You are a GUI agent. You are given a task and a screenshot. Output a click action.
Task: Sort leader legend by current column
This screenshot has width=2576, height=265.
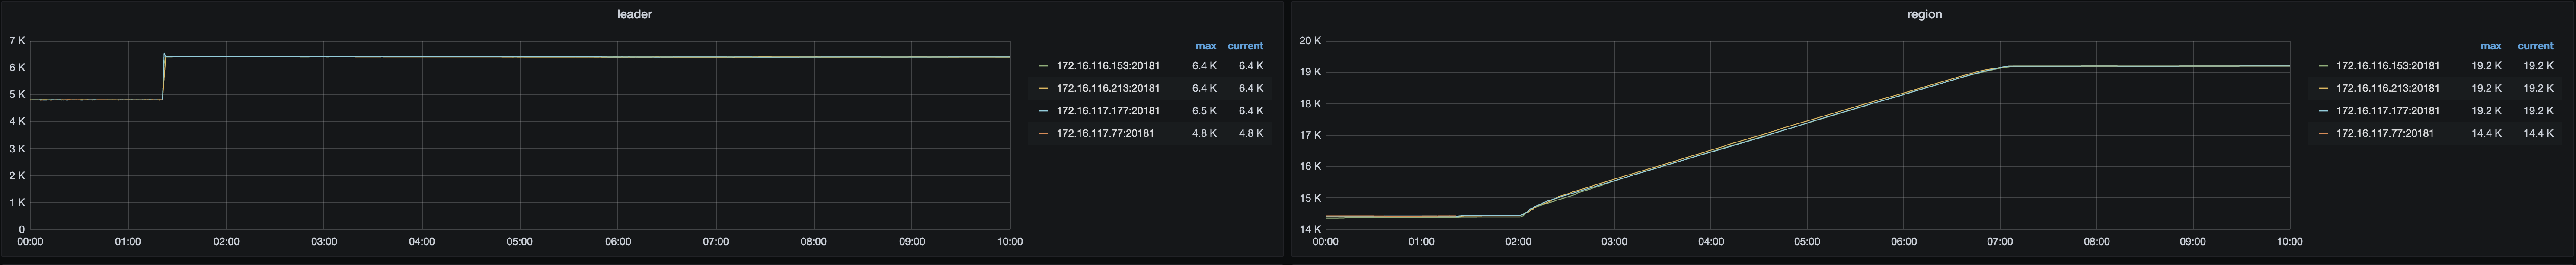click(1245, 46)
